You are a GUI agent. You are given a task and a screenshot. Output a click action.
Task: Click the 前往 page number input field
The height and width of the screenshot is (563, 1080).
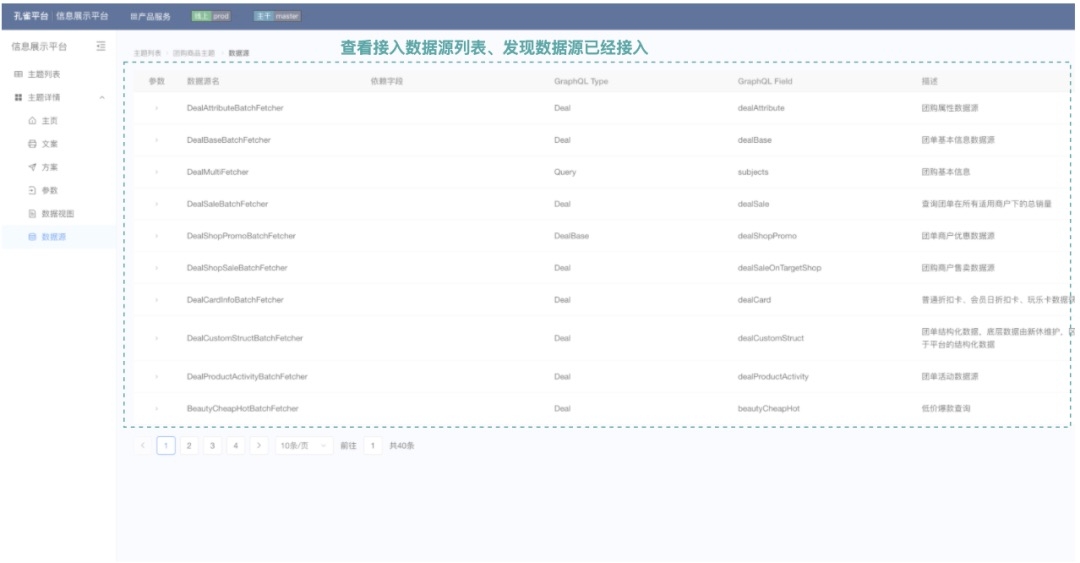(373, 445)
